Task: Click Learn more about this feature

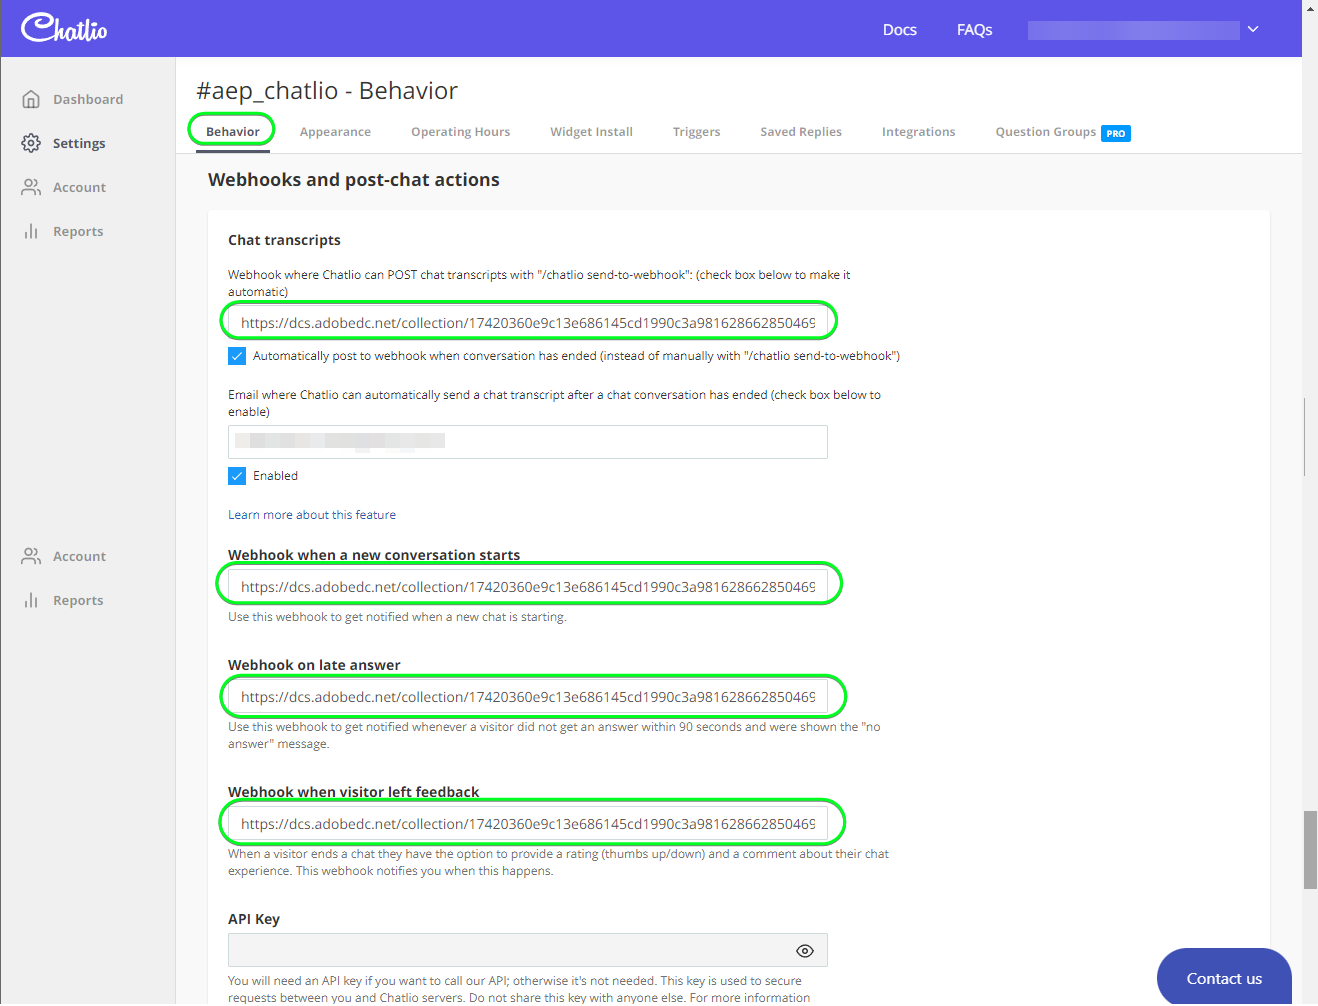Action: (312, 515)
